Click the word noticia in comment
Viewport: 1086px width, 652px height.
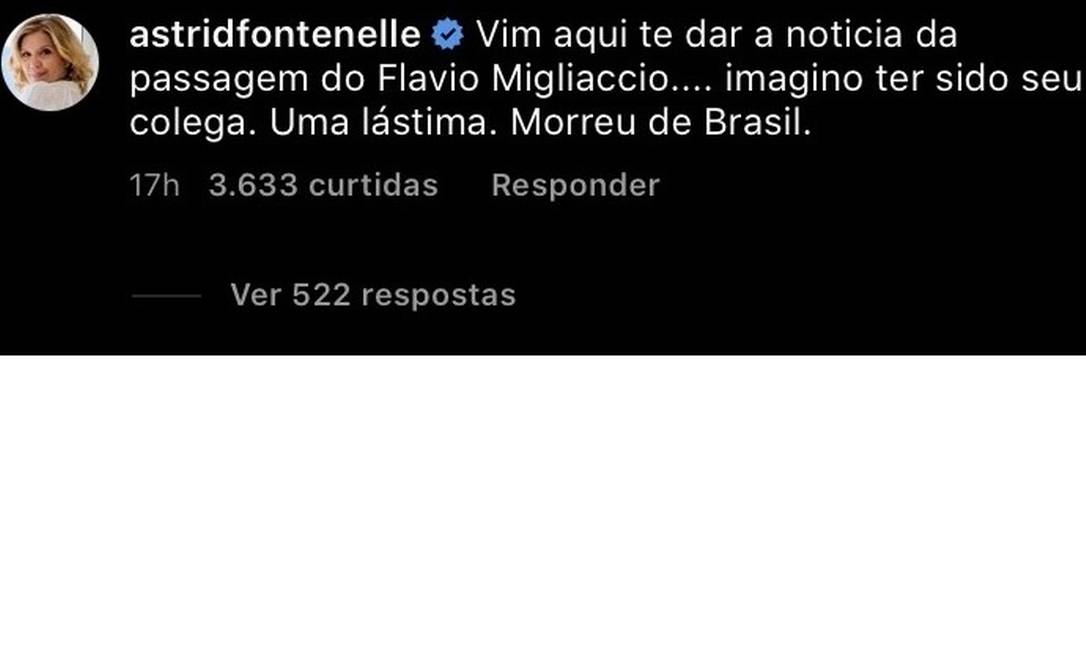(845, 36)
